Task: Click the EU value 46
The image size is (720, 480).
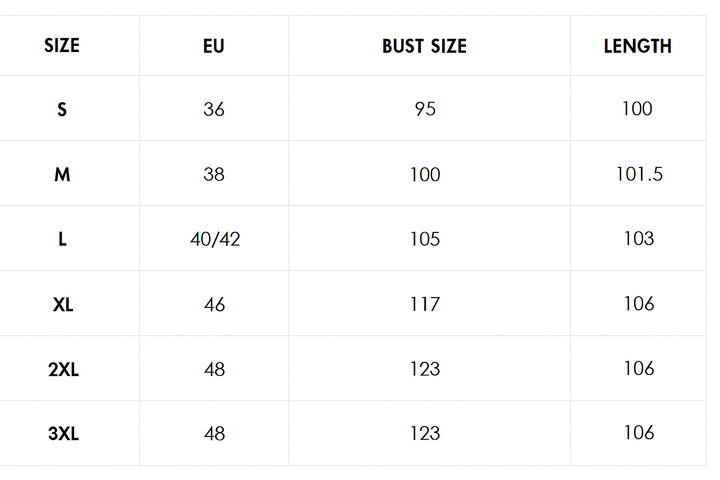Action: tap(214, 305)
